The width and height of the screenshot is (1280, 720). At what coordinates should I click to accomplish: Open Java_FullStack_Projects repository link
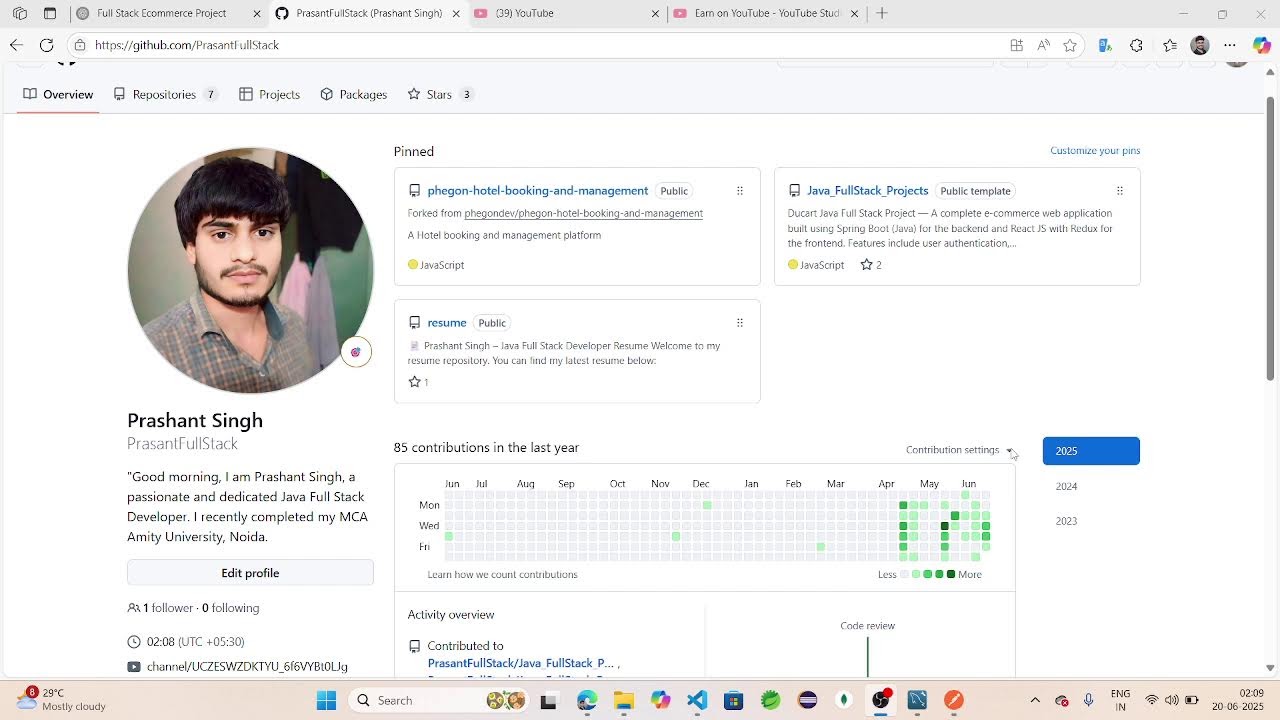(x=868, y=191)
